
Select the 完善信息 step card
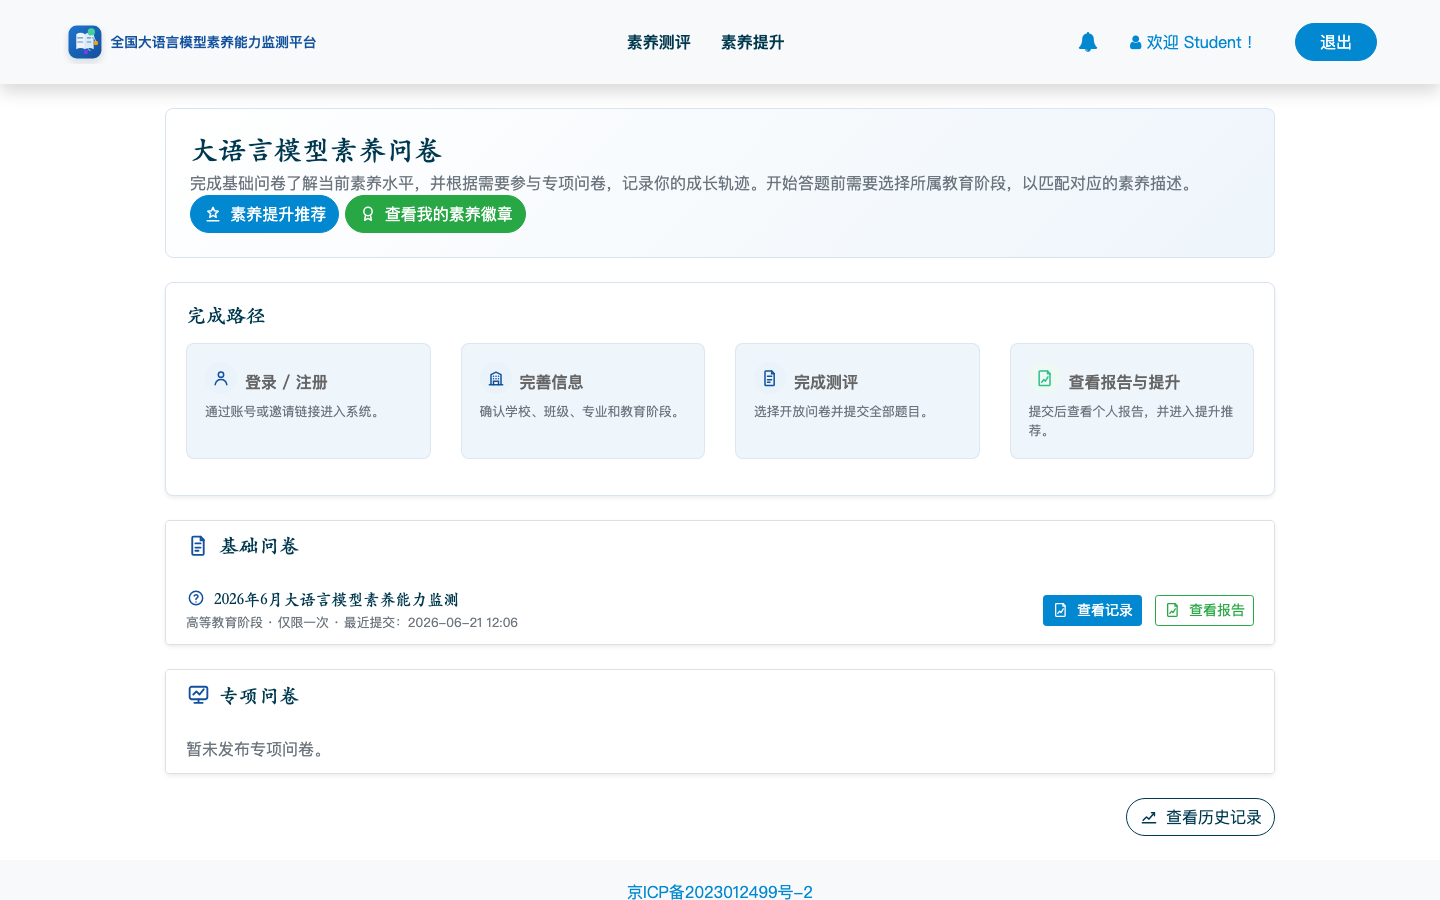pyautogui.click(x=583, y=401)
